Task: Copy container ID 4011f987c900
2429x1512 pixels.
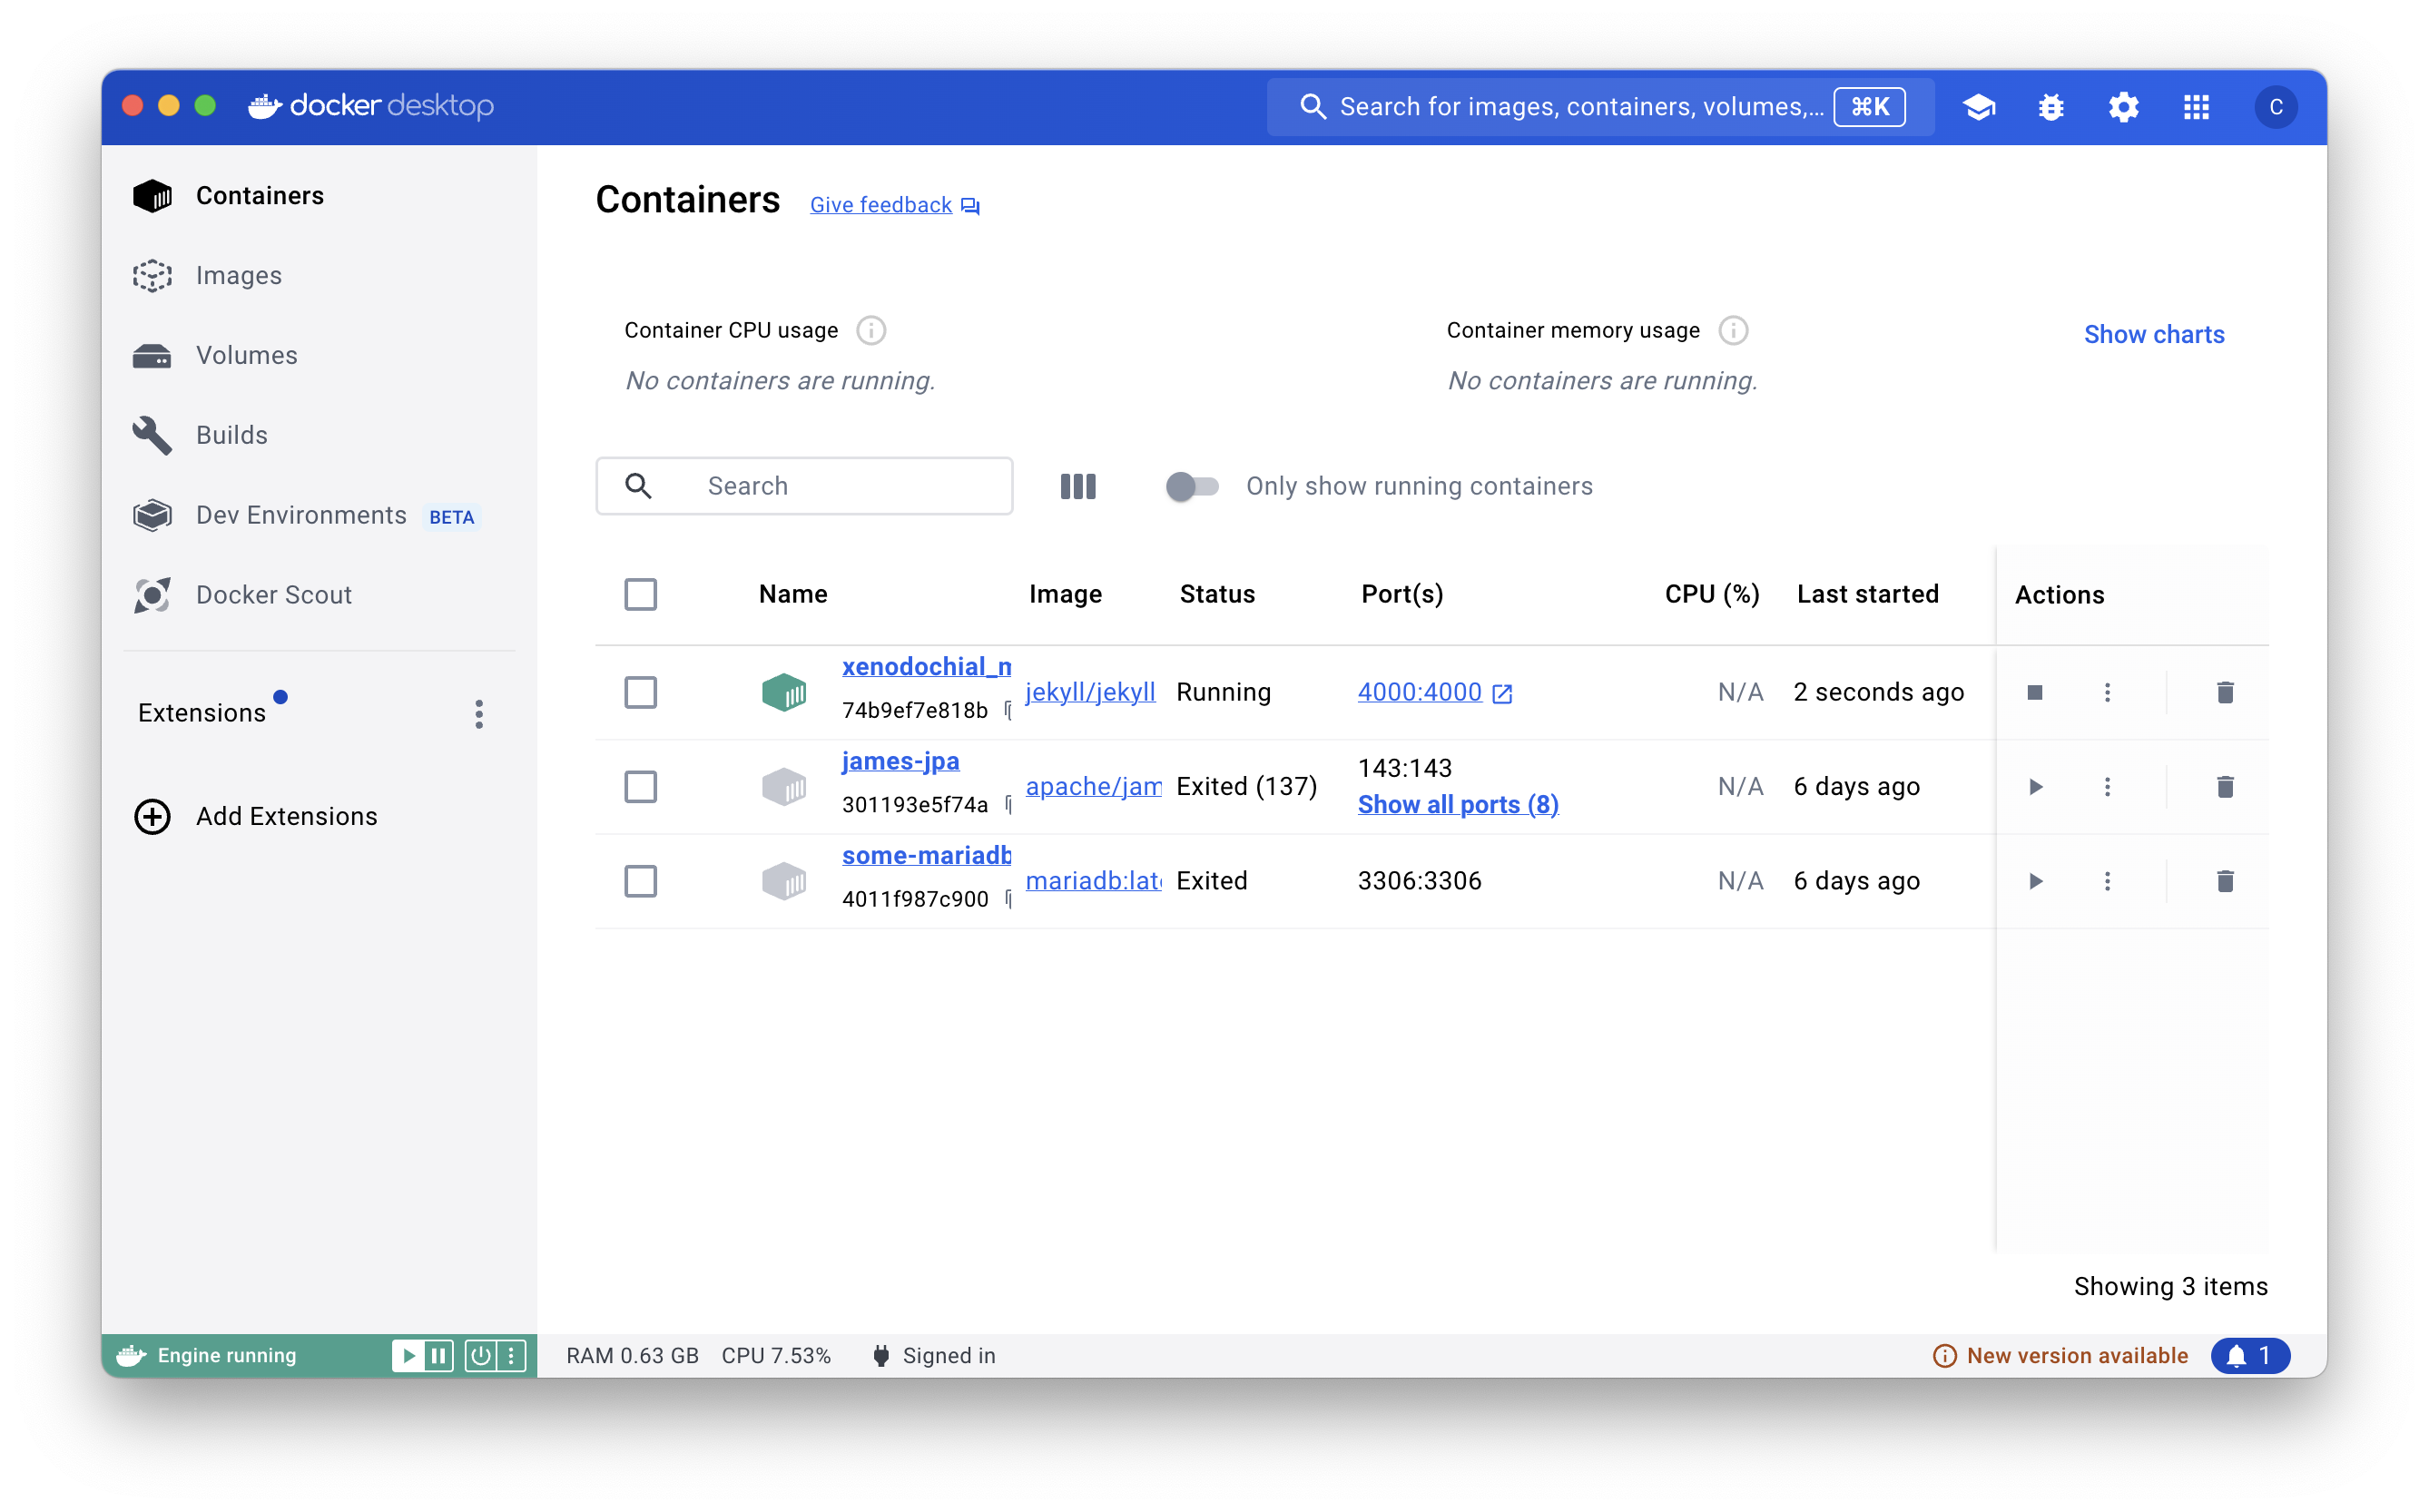Action: tap(1007, 899)
